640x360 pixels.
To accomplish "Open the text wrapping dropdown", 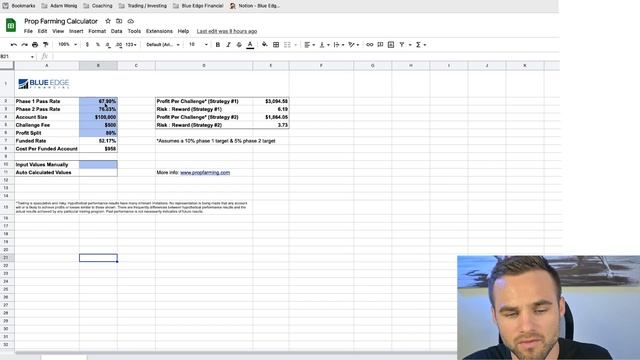I will (339, 44).
